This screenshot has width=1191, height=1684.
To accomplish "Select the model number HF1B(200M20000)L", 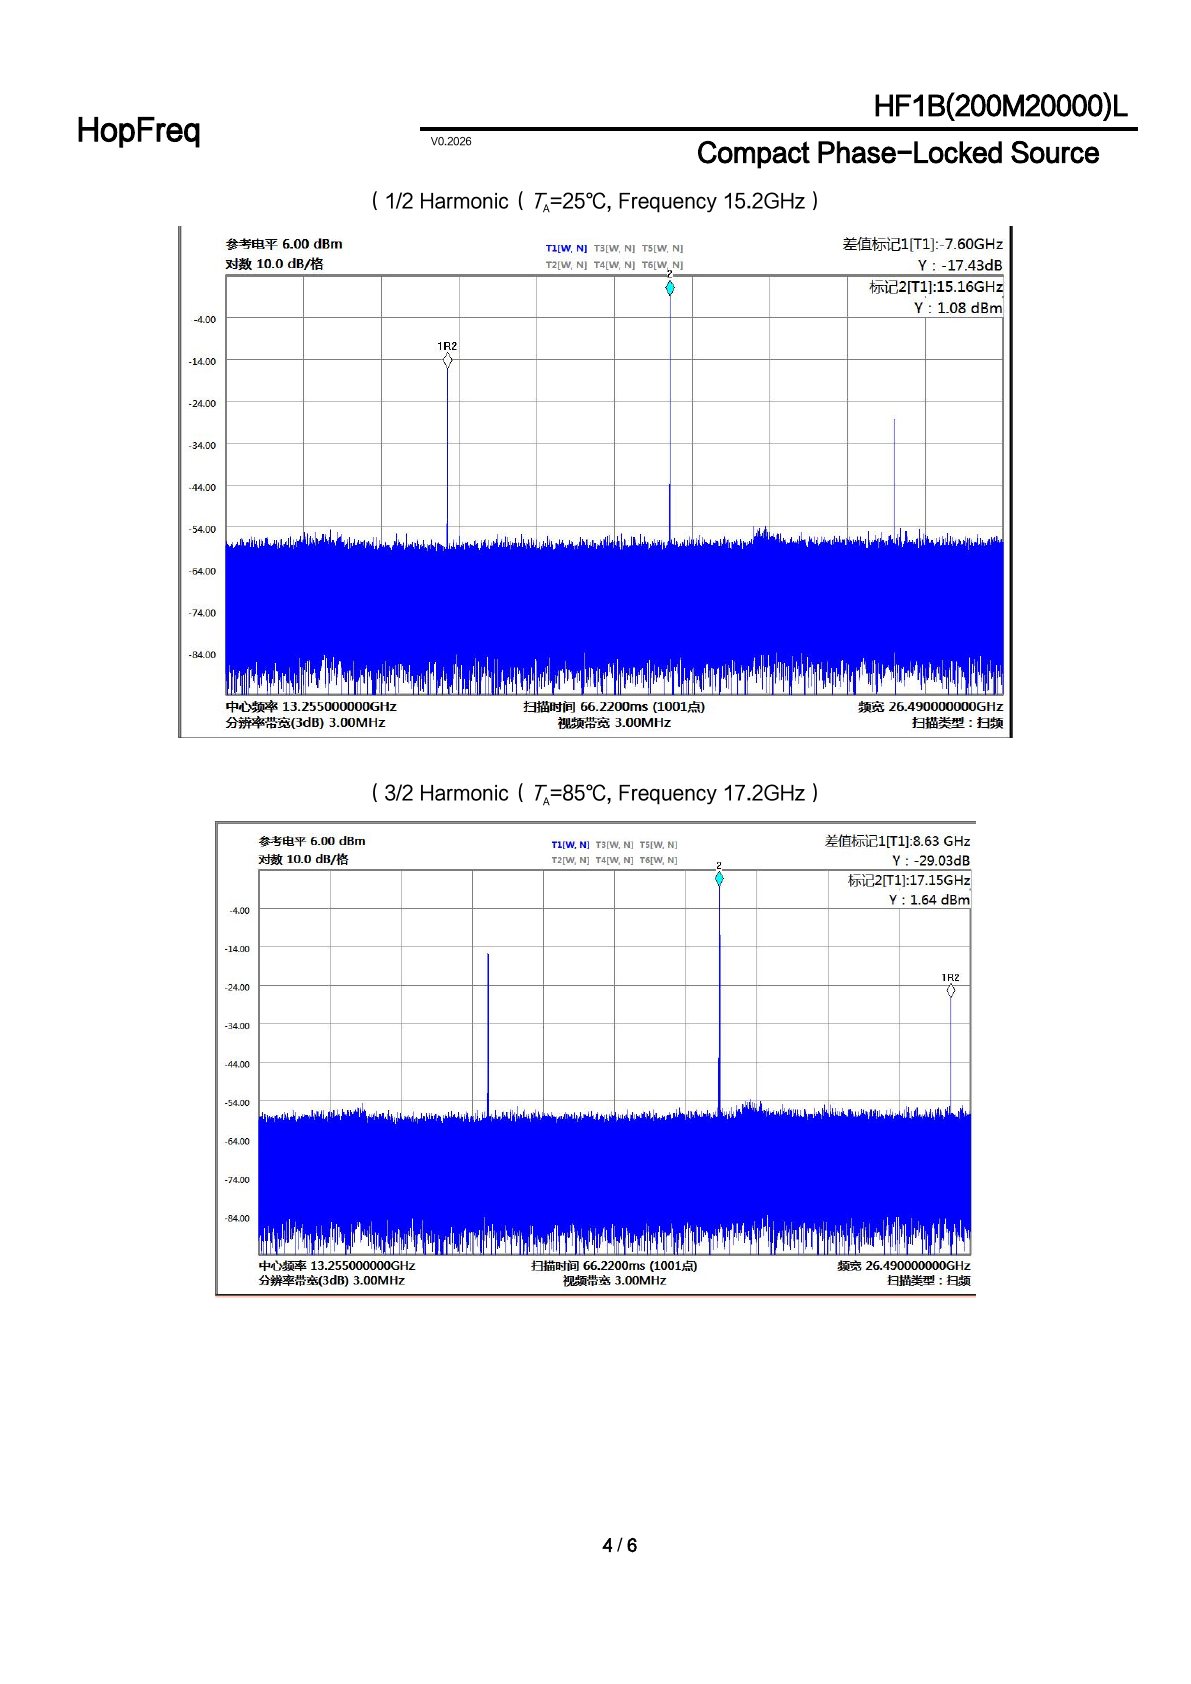I will tap(1000, 106).
